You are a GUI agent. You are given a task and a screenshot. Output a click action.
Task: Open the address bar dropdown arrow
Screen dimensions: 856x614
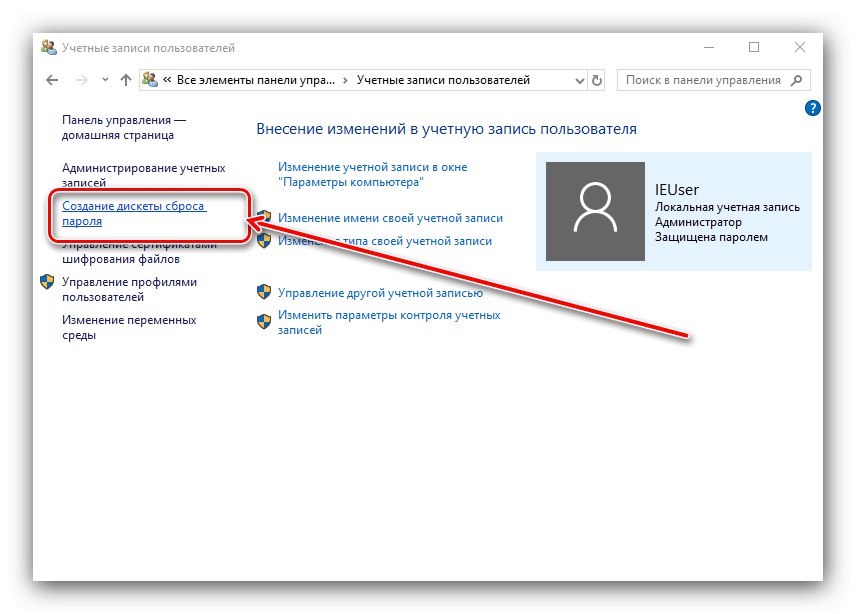tap(578, 80)
